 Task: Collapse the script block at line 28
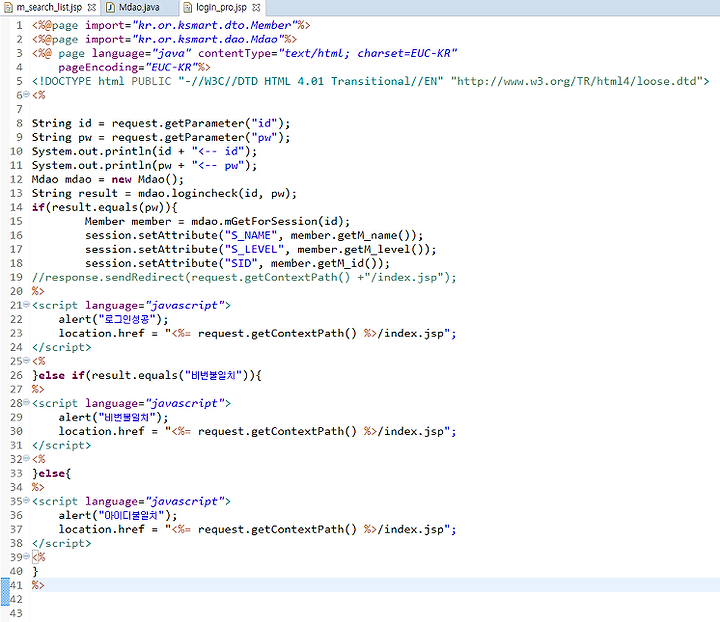27,402
